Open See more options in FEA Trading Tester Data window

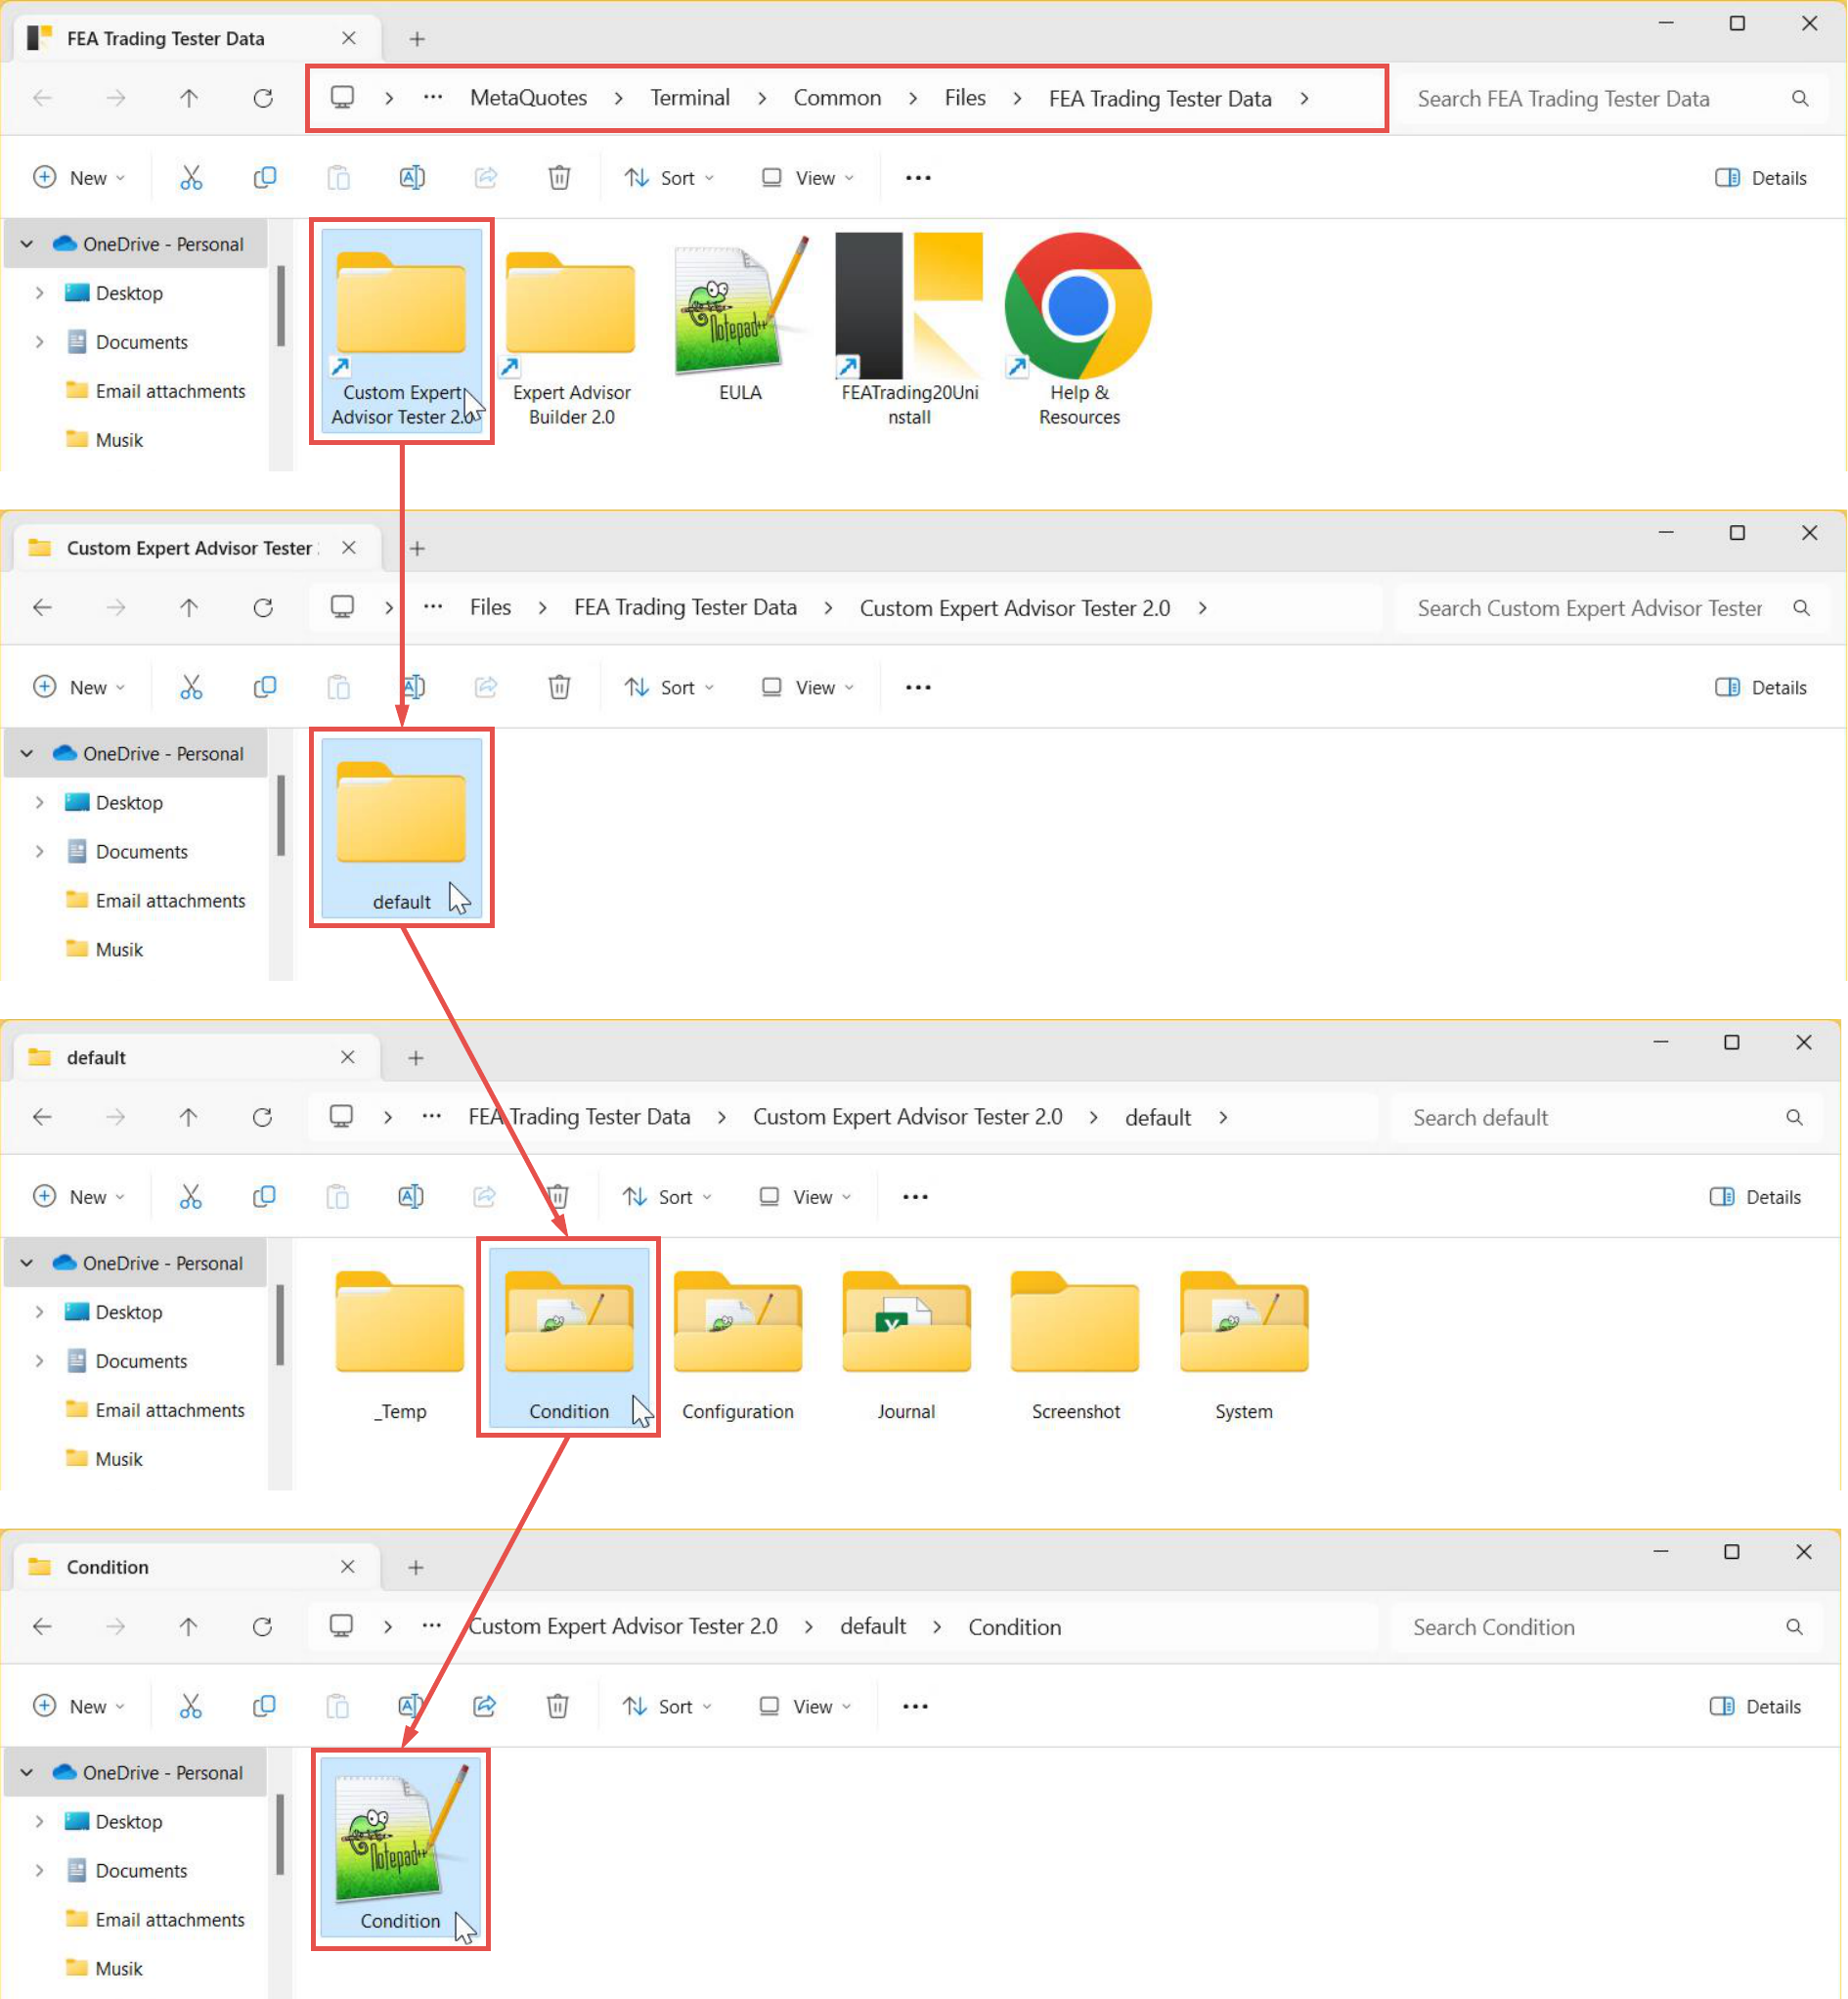(918, 178)
